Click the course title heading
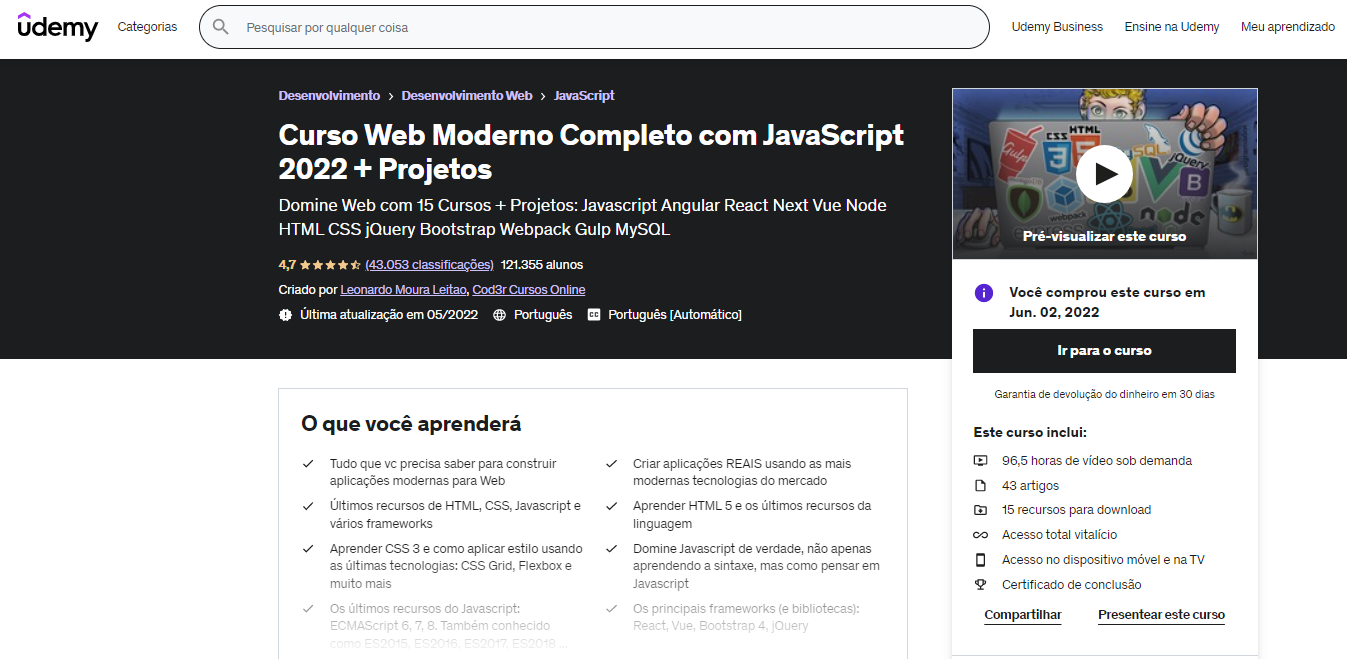 pos(591,151)
